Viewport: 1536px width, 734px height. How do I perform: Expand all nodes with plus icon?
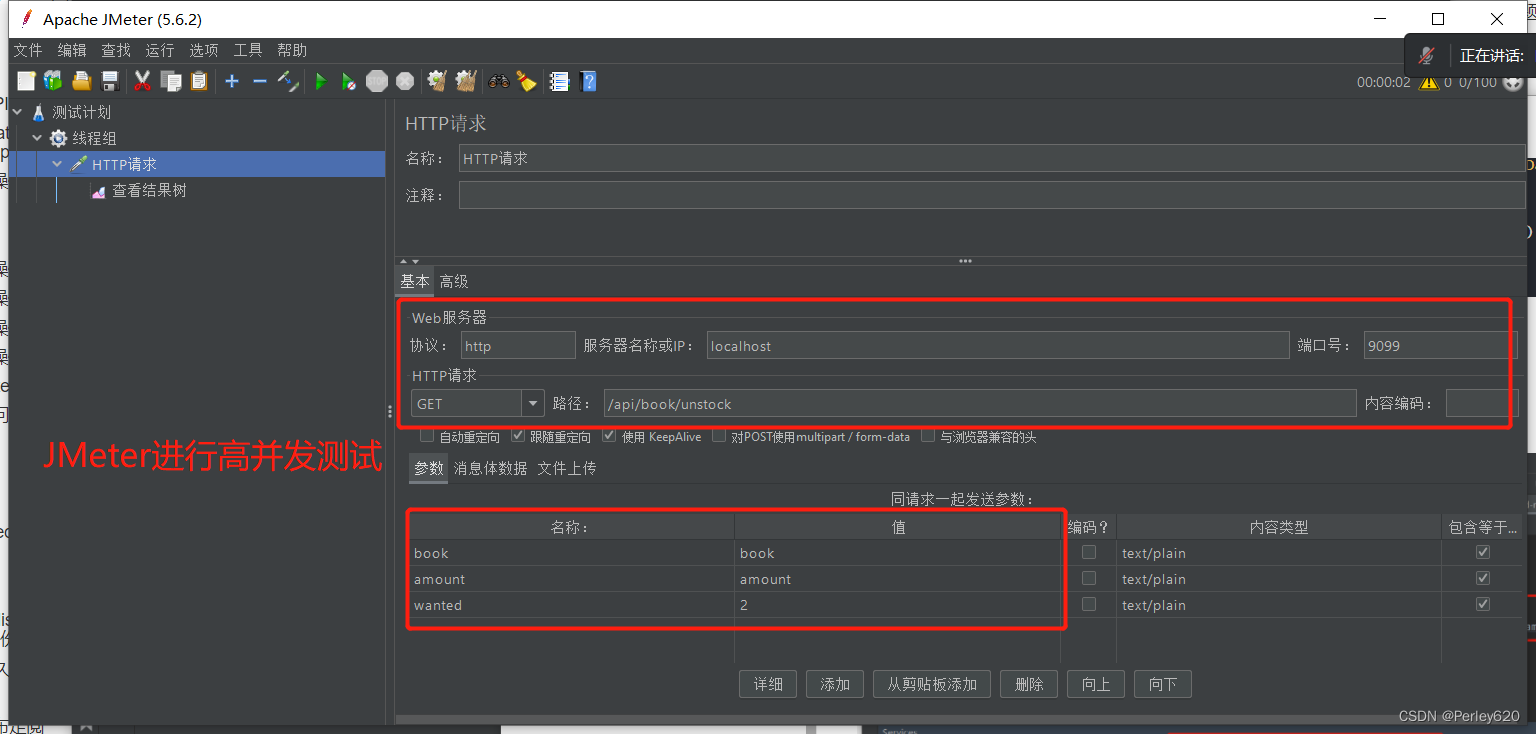232,81
